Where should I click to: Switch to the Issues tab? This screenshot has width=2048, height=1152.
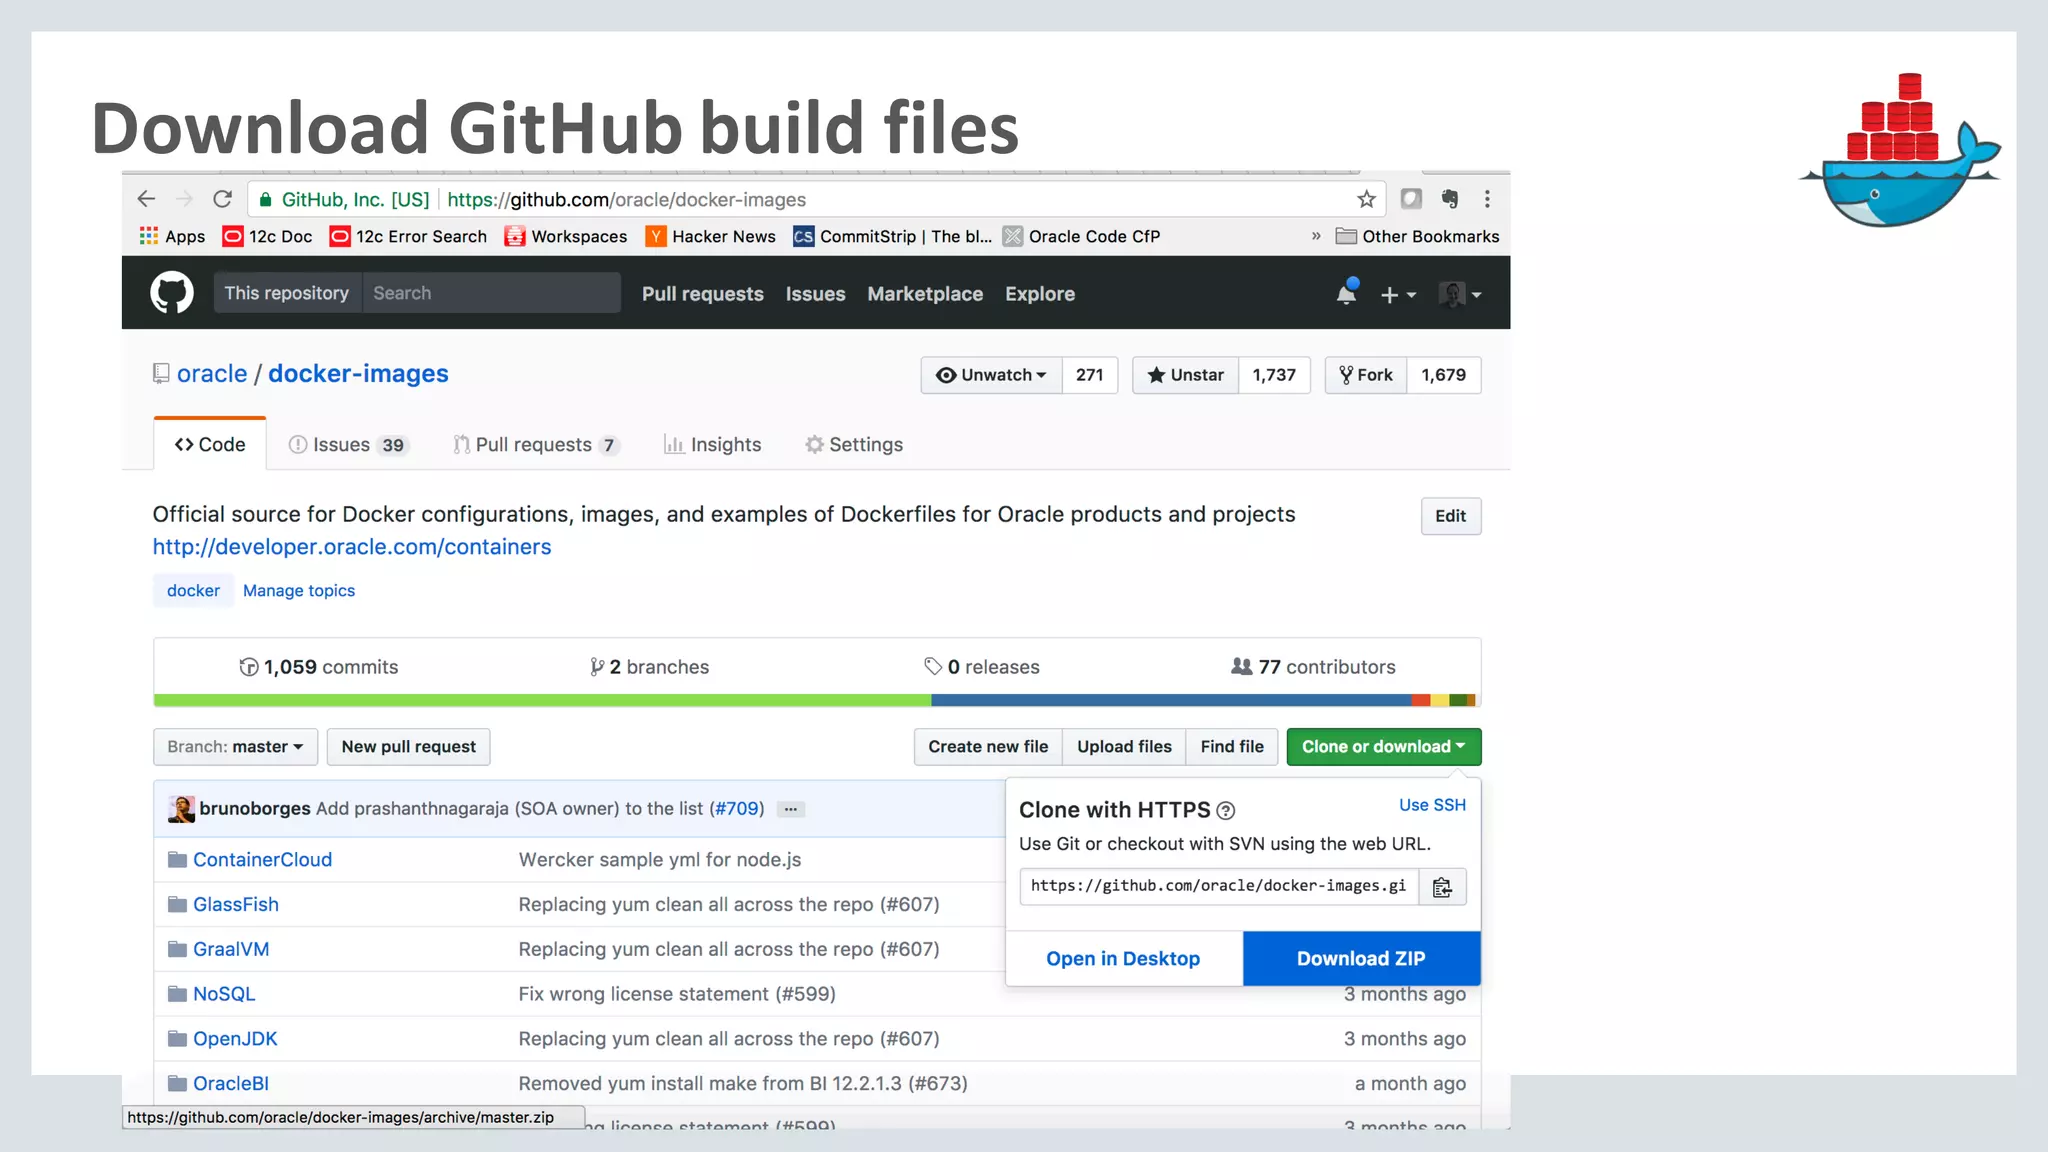pyautogui.click(x=348, y=445)
